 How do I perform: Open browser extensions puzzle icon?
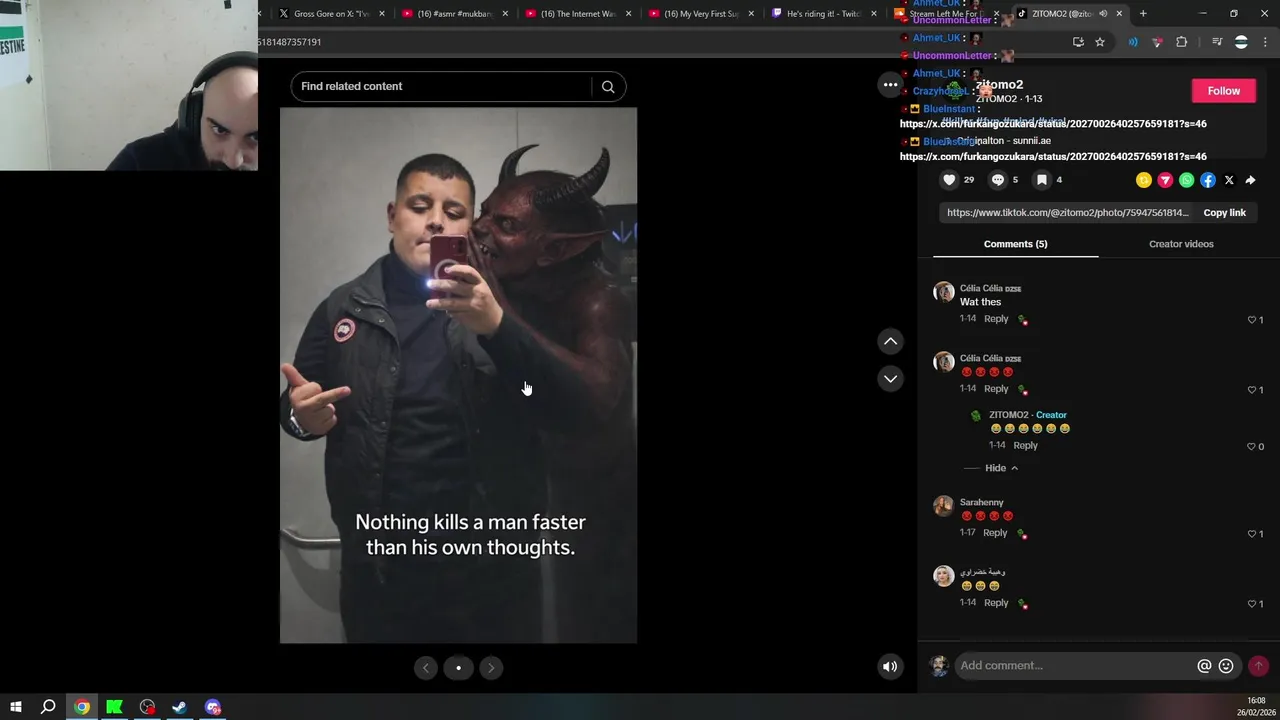point(1181,42)
